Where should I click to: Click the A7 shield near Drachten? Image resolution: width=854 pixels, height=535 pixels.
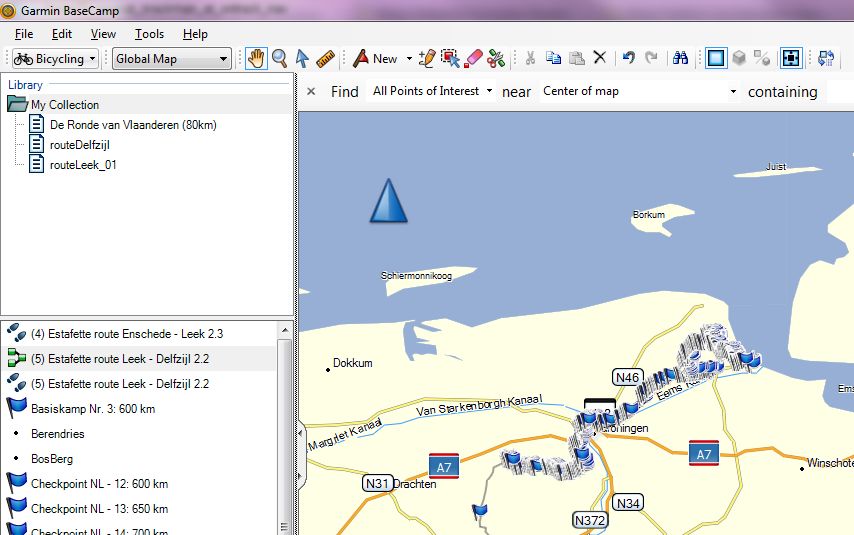[444, 467]
